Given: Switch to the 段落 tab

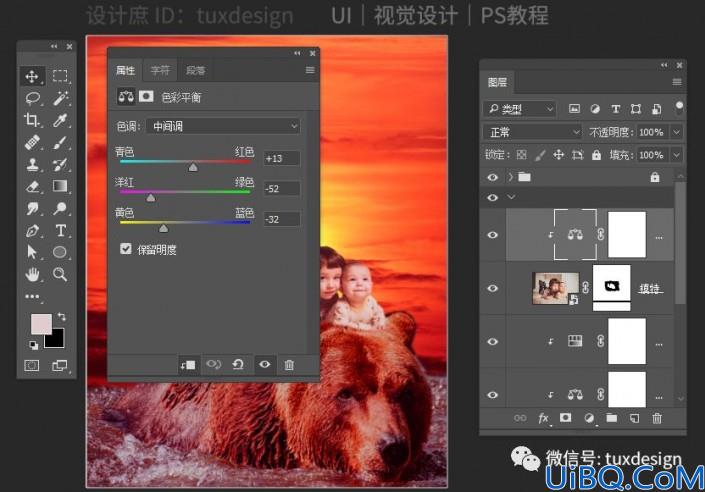Looking at the screenshot, I should tap(196, 70).
